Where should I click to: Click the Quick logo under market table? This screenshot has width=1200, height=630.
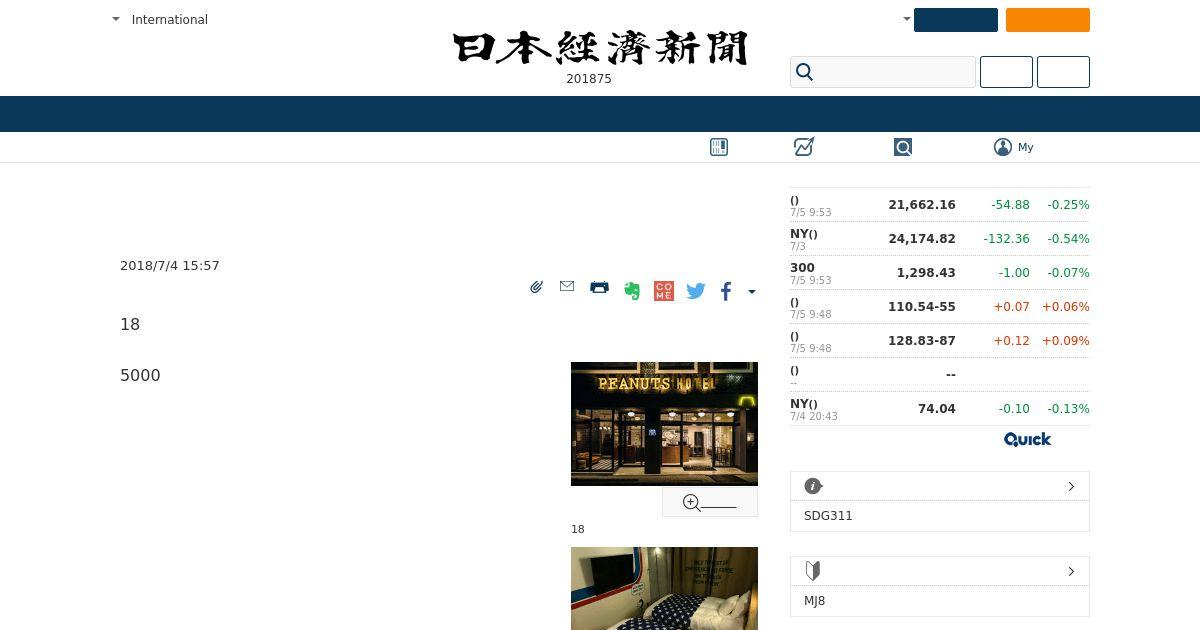[1027, 439]
